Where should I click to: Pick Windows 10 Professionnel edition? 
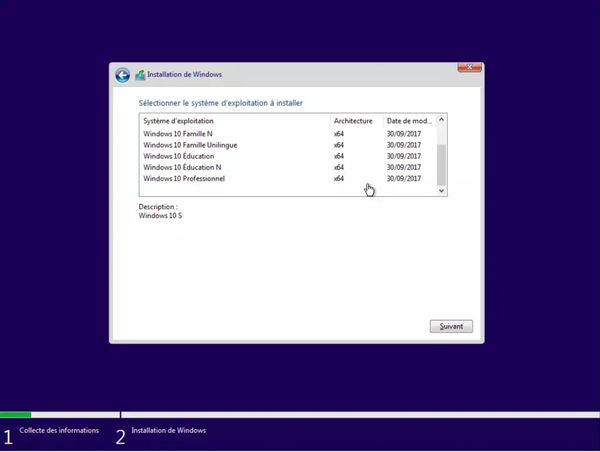(288, 178)
